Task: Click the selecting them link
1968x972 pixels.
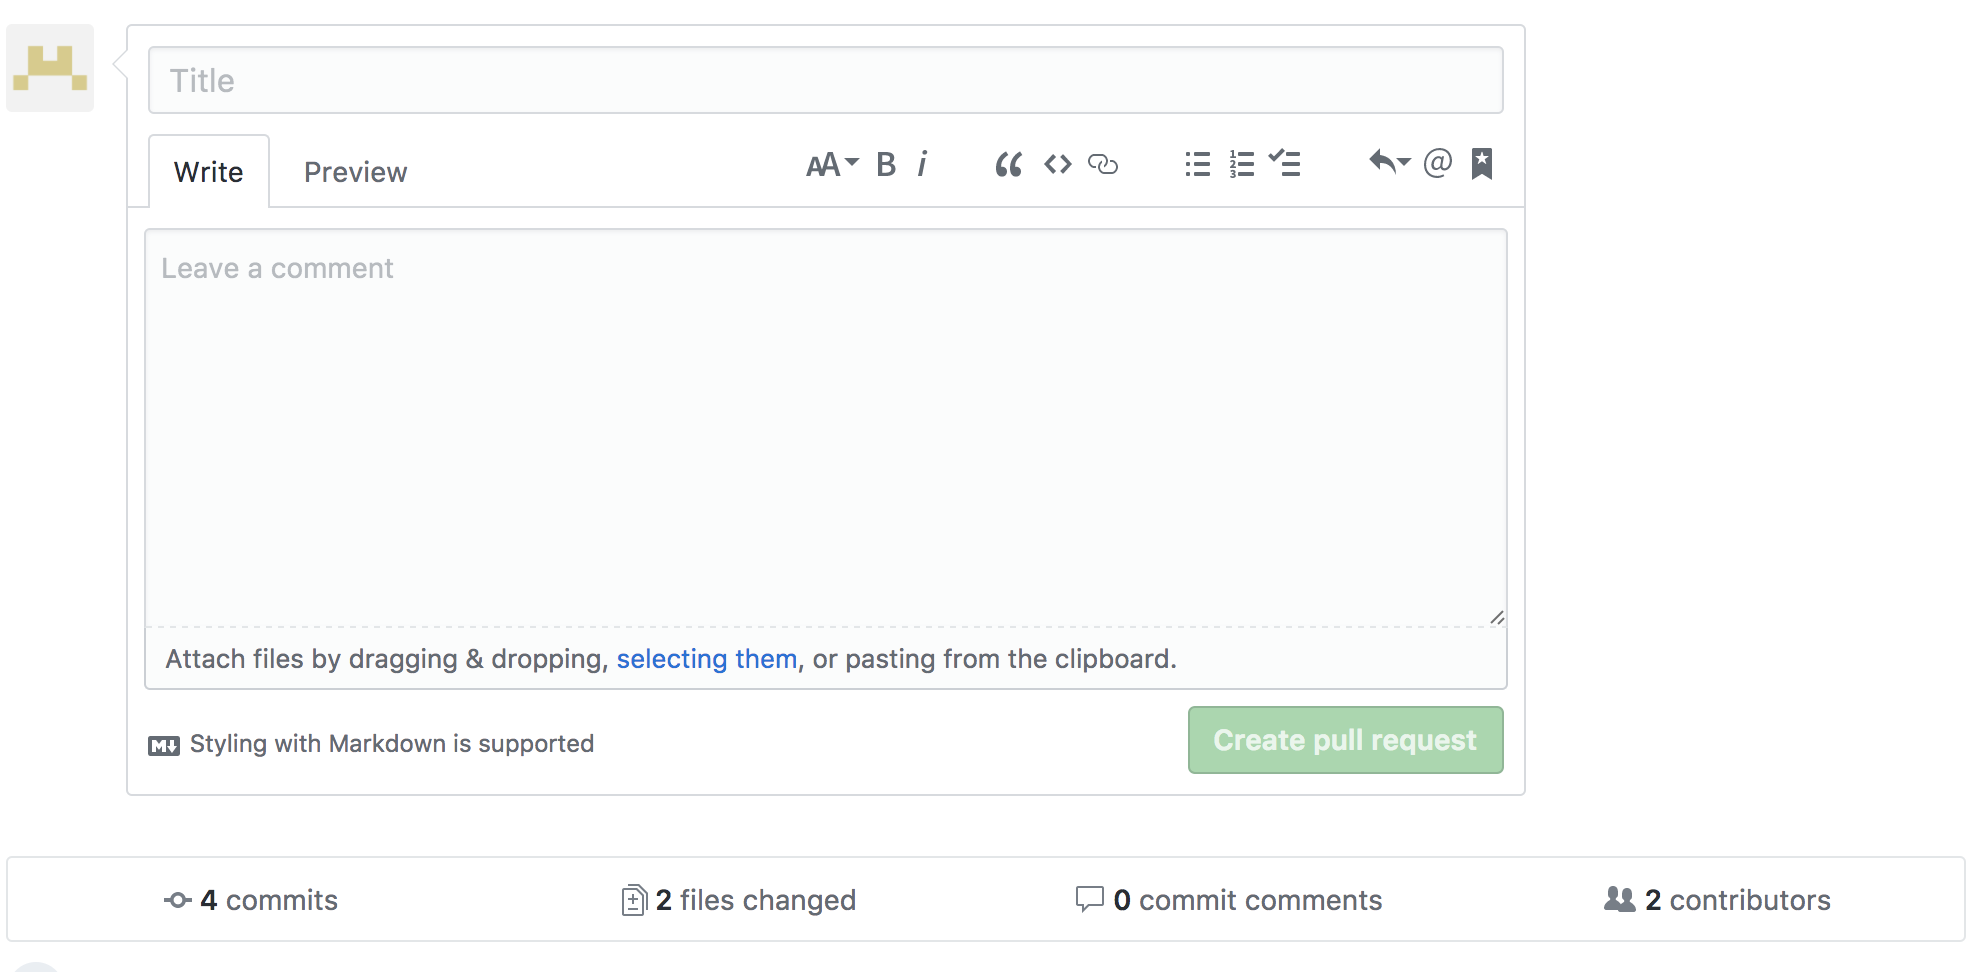Action: coord(706,659)
